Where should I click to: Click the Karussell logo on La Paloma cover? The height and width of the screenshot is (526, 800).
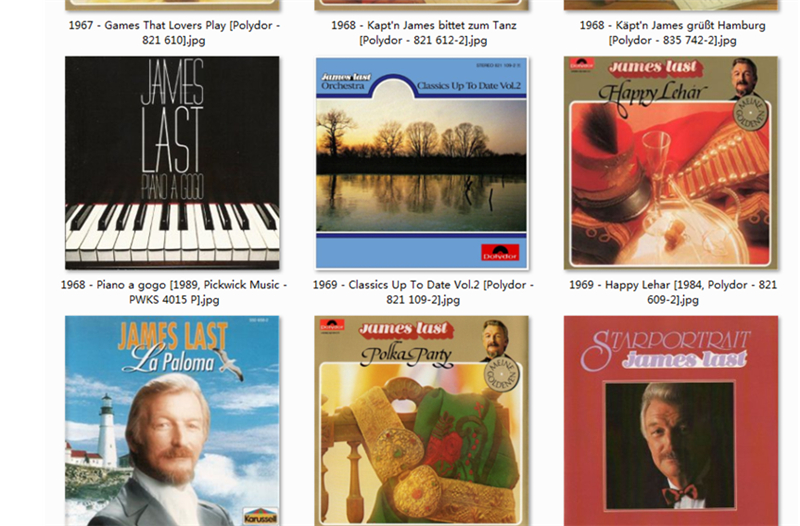click(260, 516)
